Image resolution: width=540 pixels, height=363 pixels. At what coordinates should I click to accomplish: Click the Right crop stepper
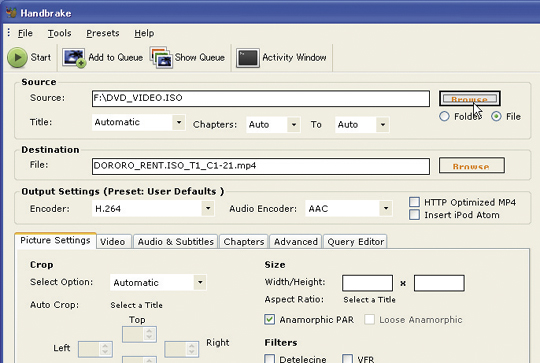pyautogui.click(x=181, y=349)
